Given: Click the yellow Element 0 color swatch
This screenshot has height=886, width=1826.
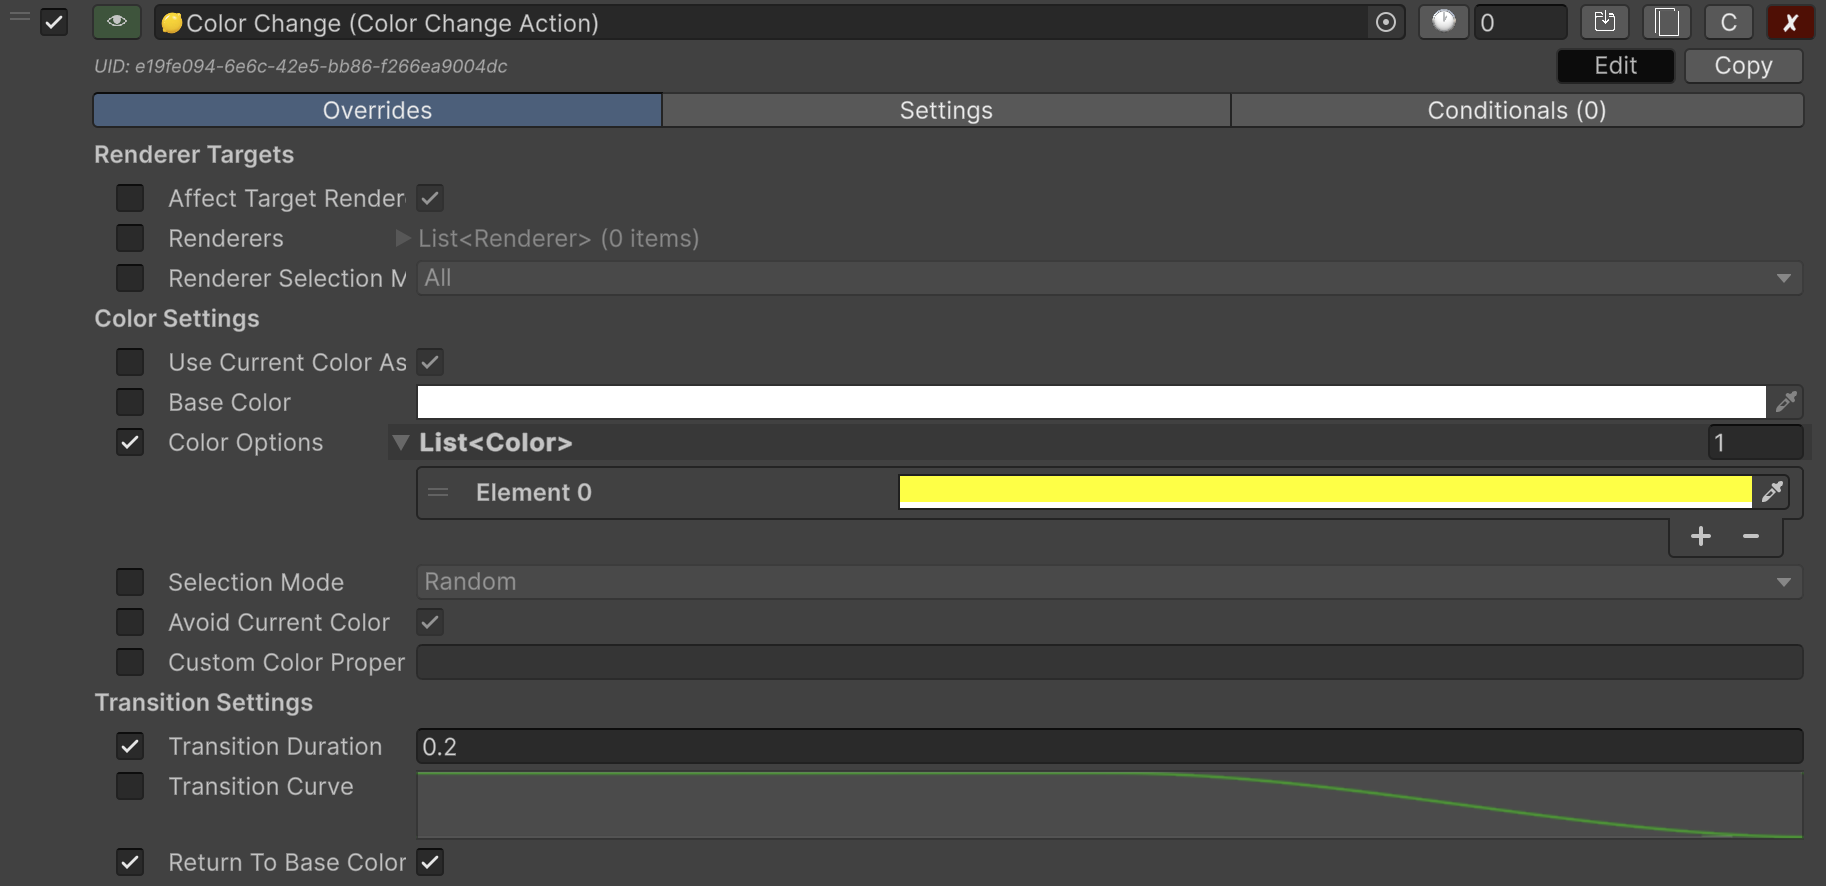Looking at the screenshot, I should [x=1325, y=491].
